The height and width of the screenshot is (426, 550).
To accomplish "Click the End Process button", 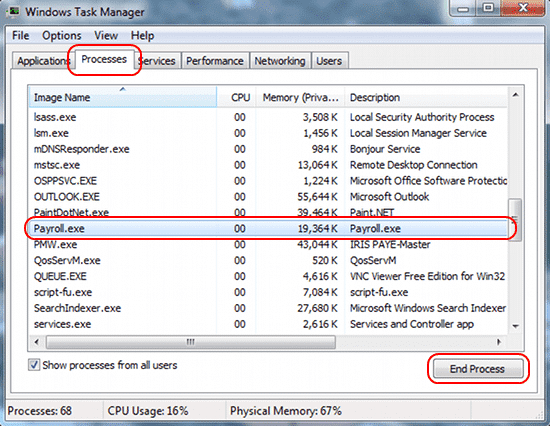I will coord(477,369).
